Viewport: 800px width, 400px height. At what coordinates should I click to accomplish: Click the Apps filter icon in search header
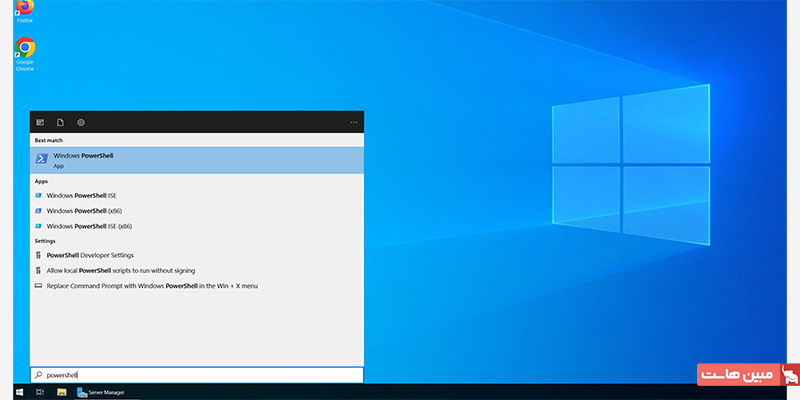click(40, 122)
